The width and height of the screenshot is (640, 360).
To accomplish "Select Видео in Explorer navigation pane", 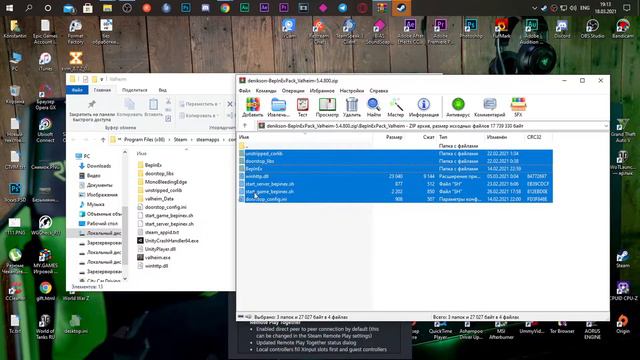I will [x=90, y=176].
